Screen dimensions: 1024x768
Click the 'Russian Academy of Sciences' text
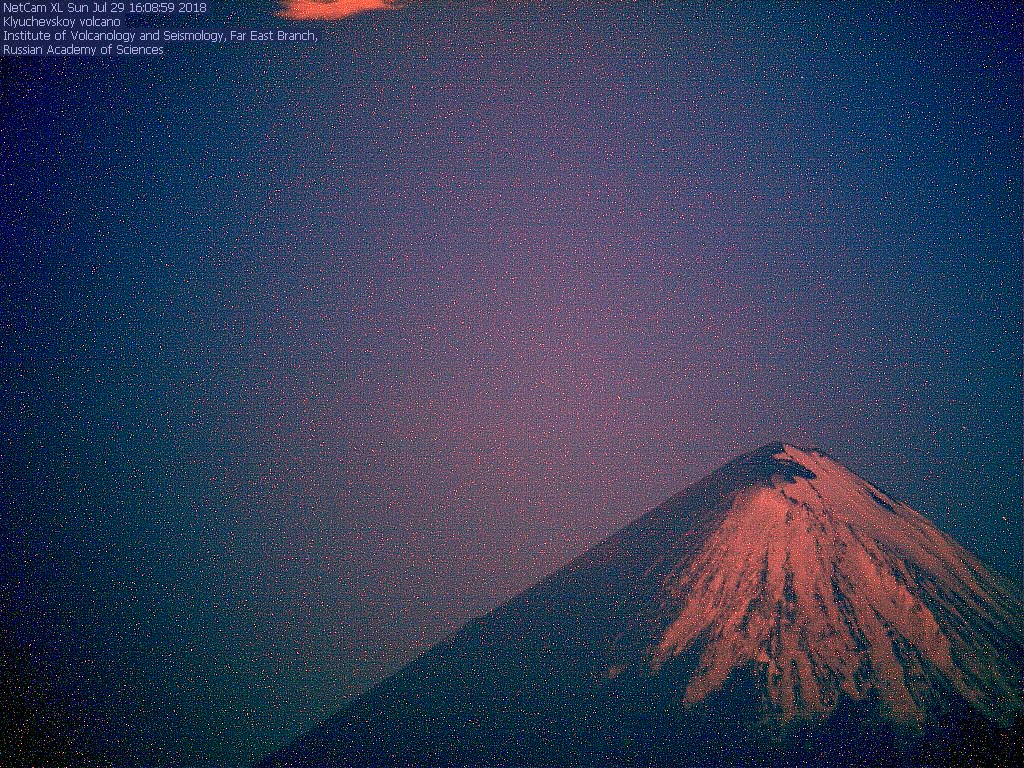tap(84, 50)
